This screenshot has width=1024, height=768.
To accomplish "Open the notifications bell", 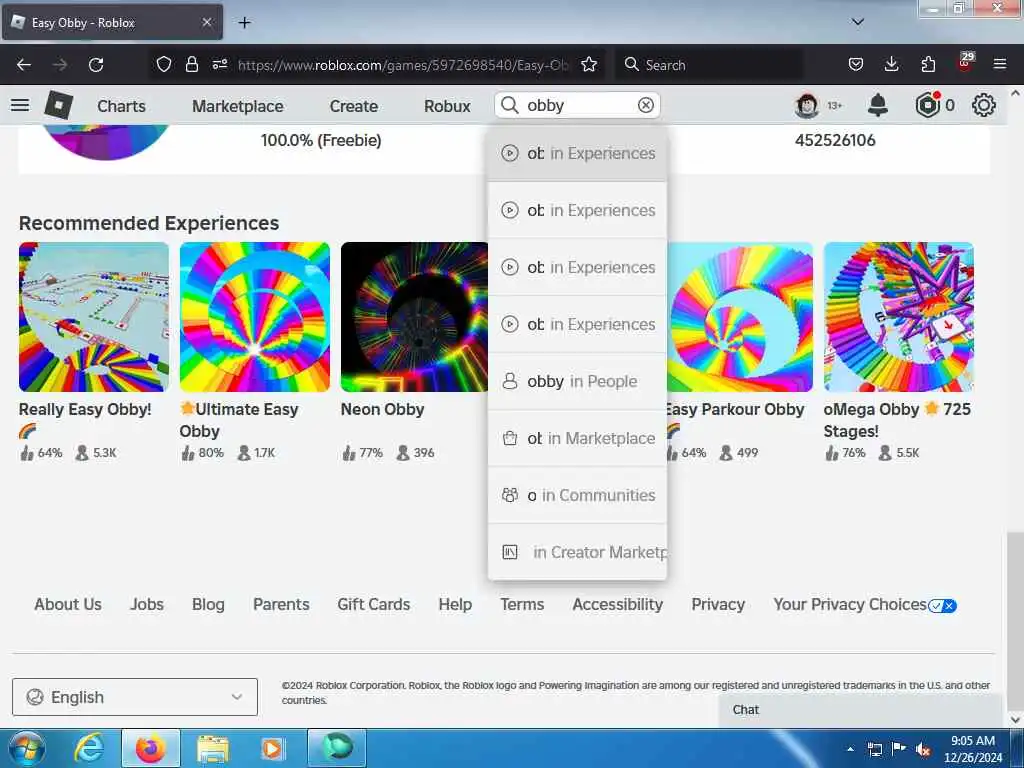I will 878,105.
